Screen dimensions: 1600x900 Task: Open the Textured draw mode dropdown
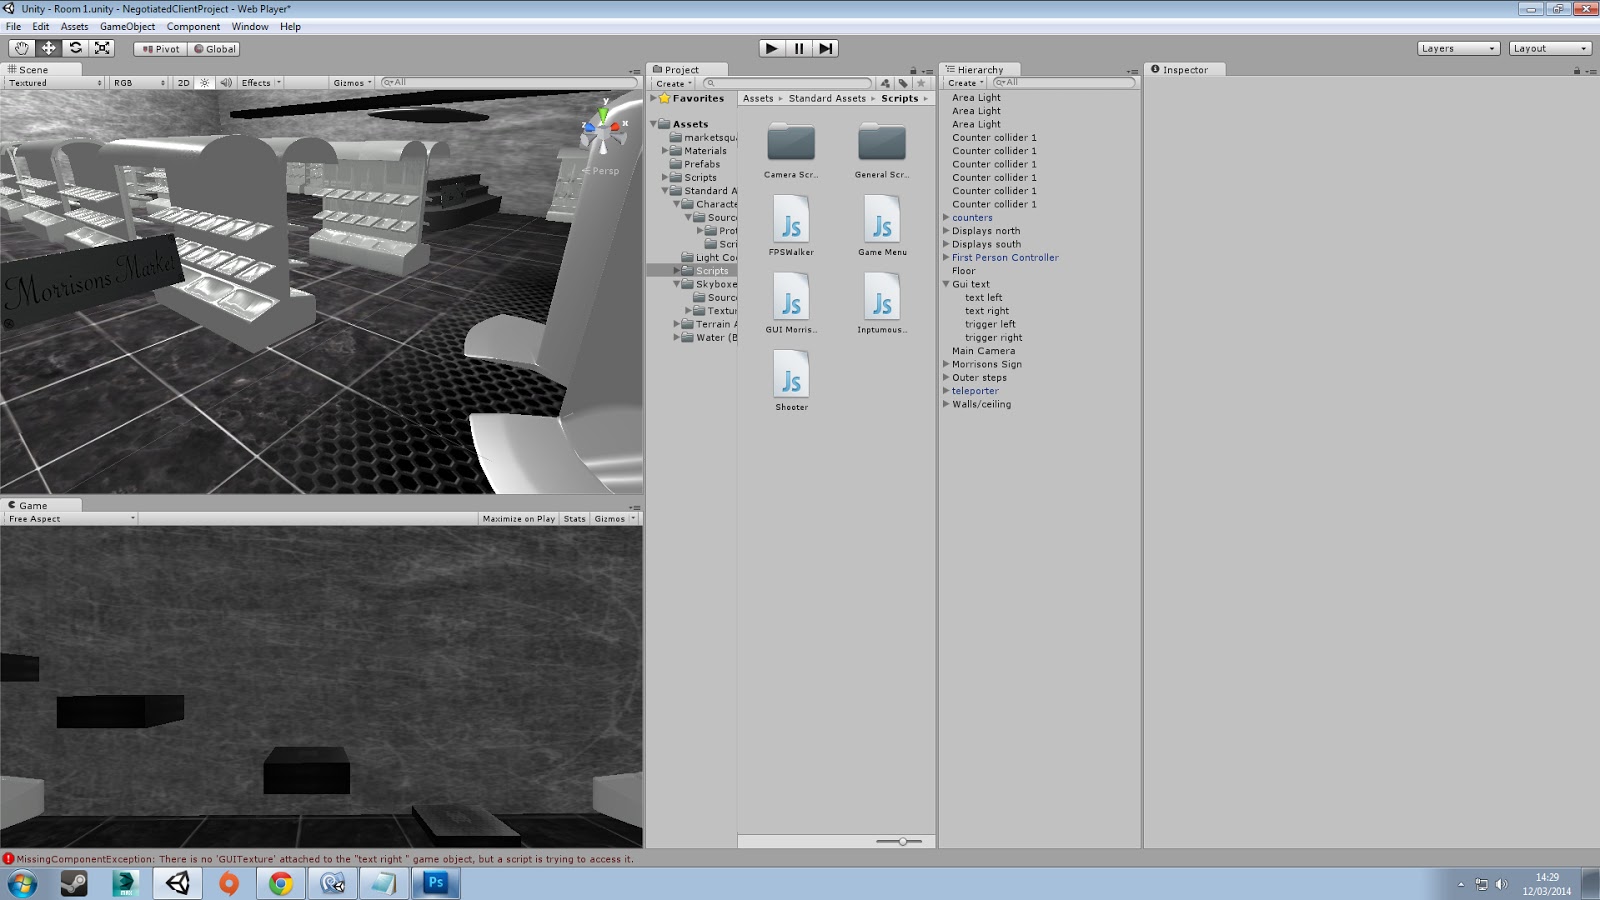(55, 83)
